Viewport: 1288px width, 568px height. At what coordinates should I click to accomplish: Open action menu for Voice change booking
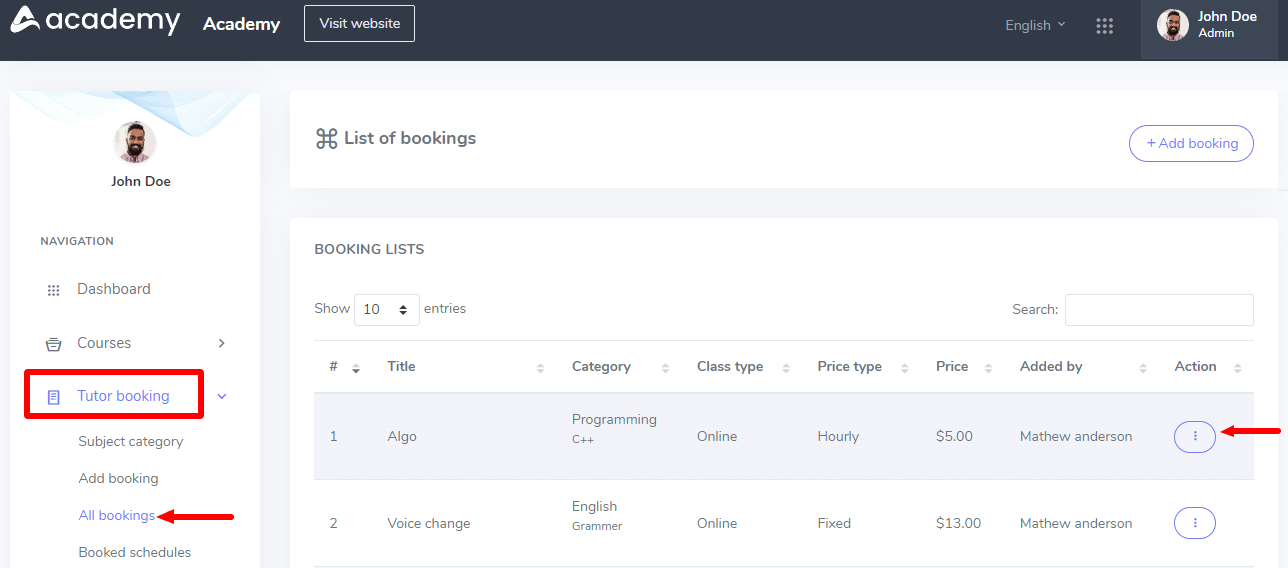click(x=1194, y=523)
